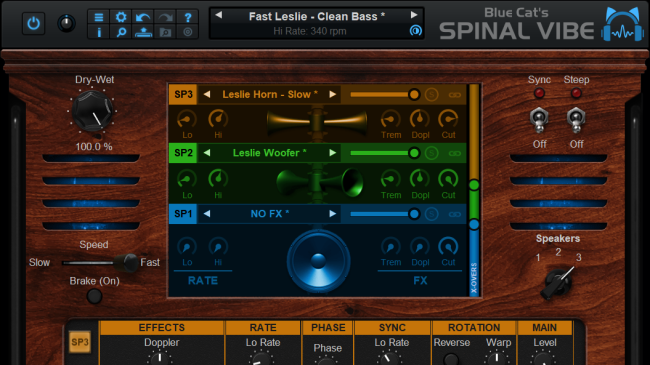Toggle the SP3 link chain icon
Viewport: 650px width, 365px height.
(455, 95)
